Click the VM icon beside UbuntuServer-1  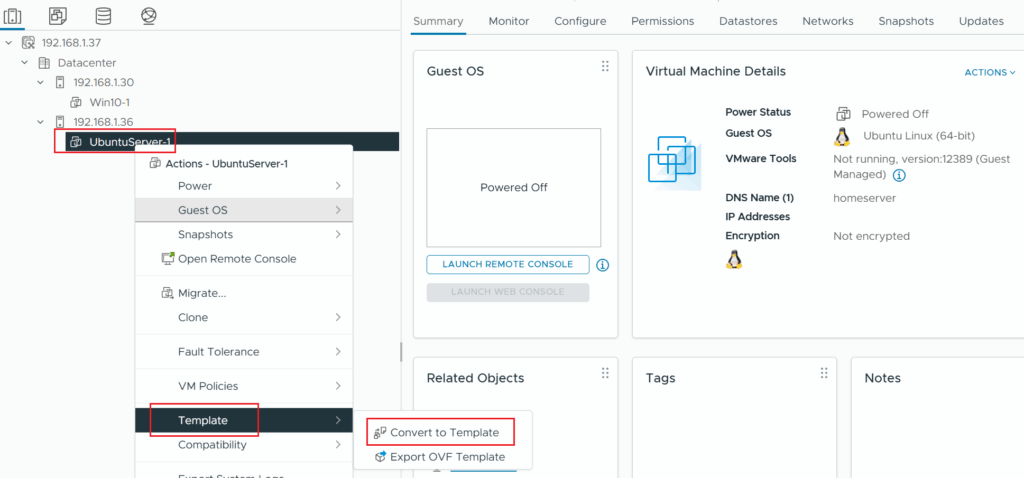(76, 141)
